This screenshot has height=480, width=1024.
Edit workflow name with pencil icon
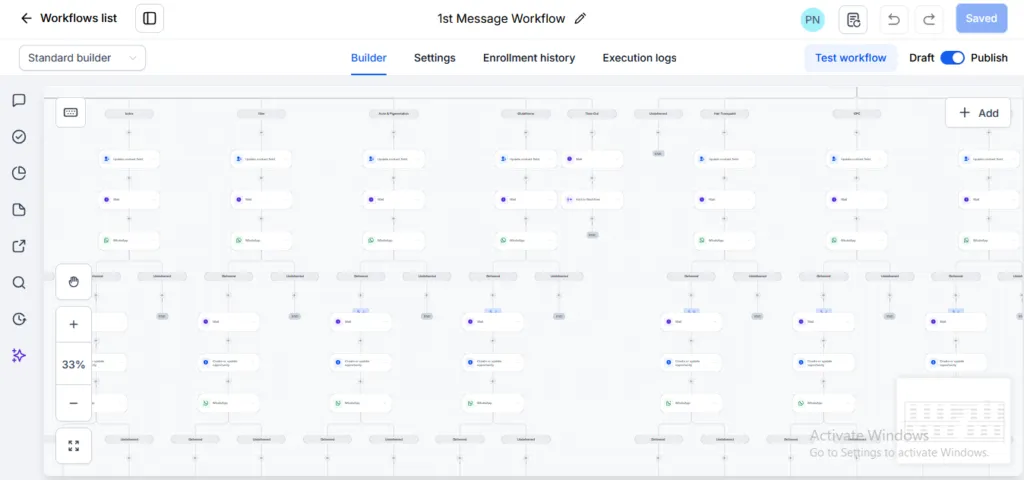(x=580, y=19)
